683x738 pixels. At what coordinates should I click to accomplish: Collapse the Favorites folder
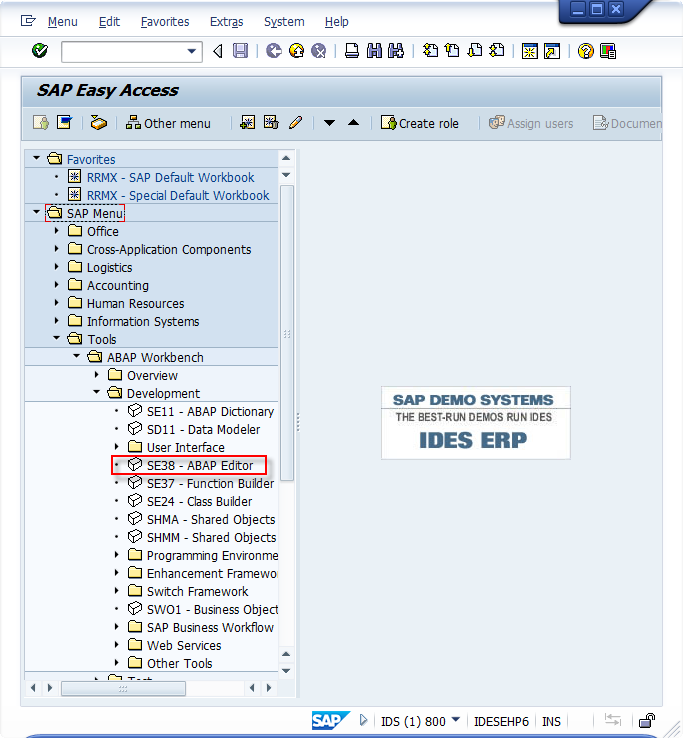point(36,159)
